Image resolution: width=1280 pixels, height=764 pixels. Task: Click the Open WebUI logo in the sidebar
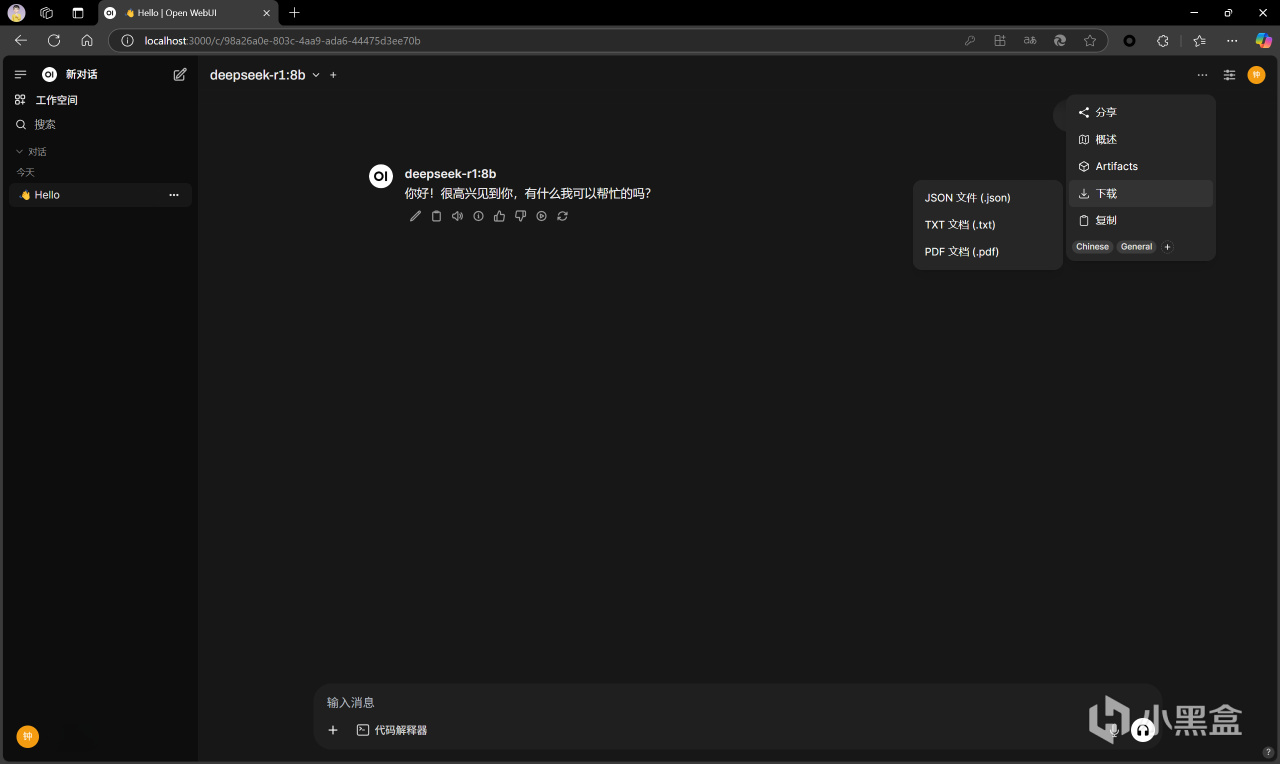point(49,75)
